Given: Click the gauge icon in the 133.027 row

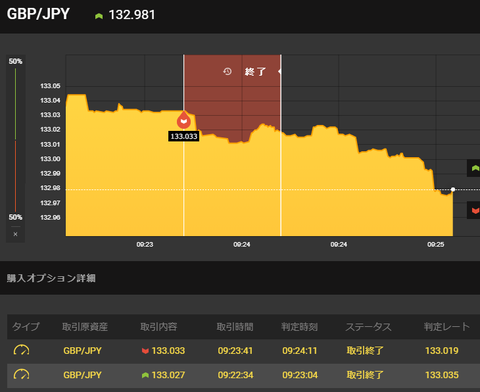Looking at the screenshot, I should click(x=21, y=375).
